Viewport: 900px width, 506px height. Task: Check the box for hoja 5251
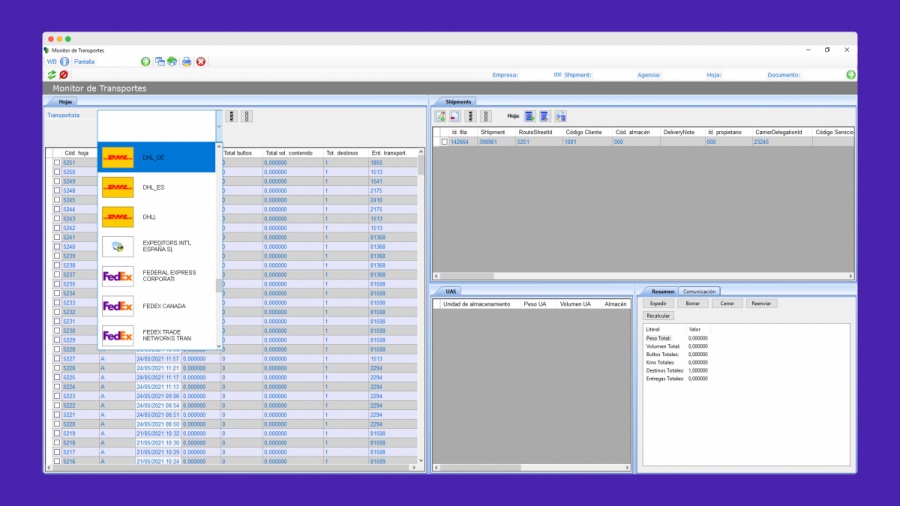pyautogui.click(x=57, y=162)
